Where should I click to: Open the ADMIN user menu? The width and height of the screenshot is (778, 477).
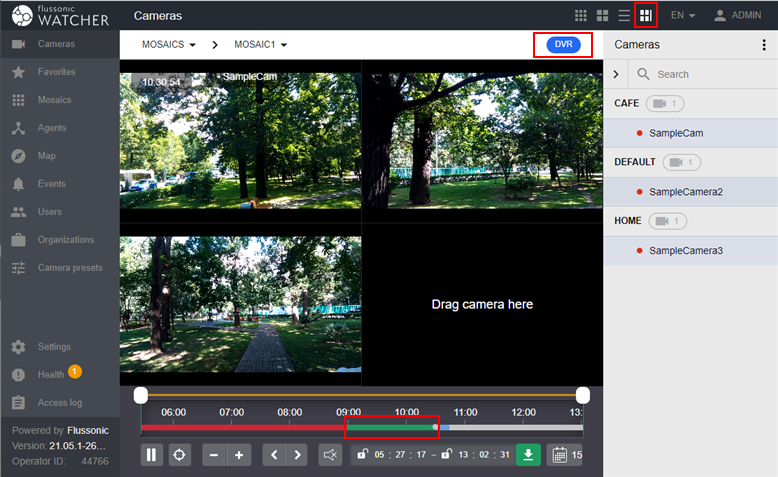[737, 15]
